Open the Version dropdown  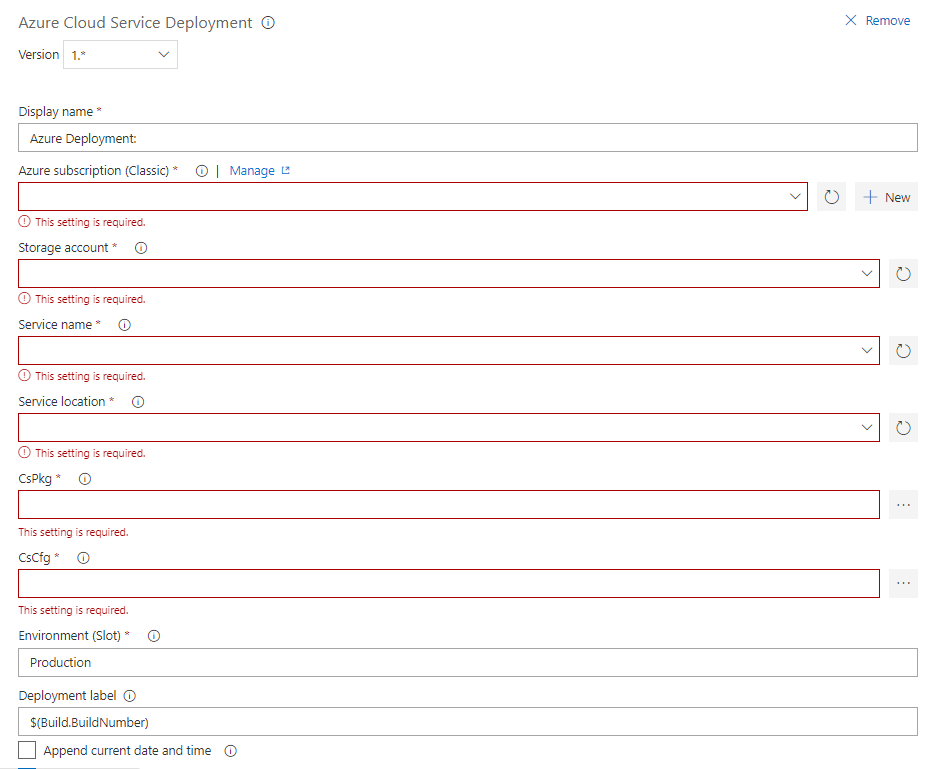pos(121,55)
